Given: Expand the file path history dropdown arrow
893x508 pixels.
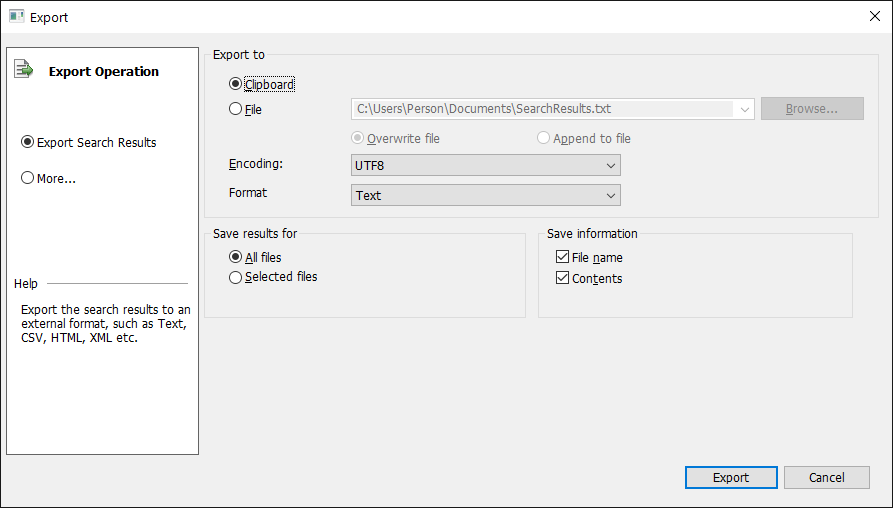Looking at the screenshot, I should [x=744, y=109].
